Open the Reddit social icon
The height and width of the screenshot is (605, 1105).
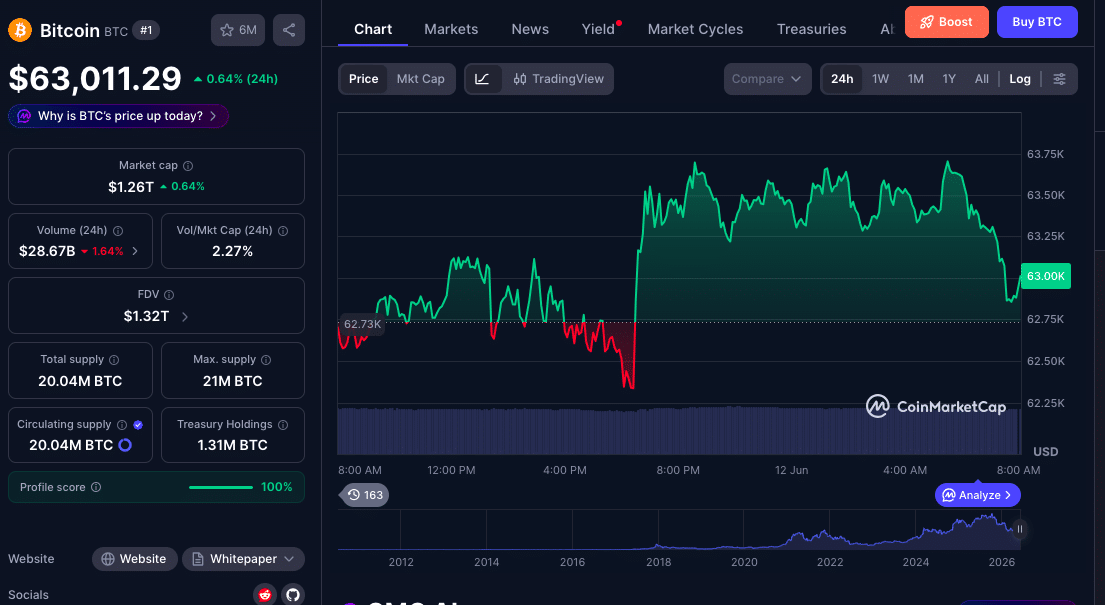point(265,594)
